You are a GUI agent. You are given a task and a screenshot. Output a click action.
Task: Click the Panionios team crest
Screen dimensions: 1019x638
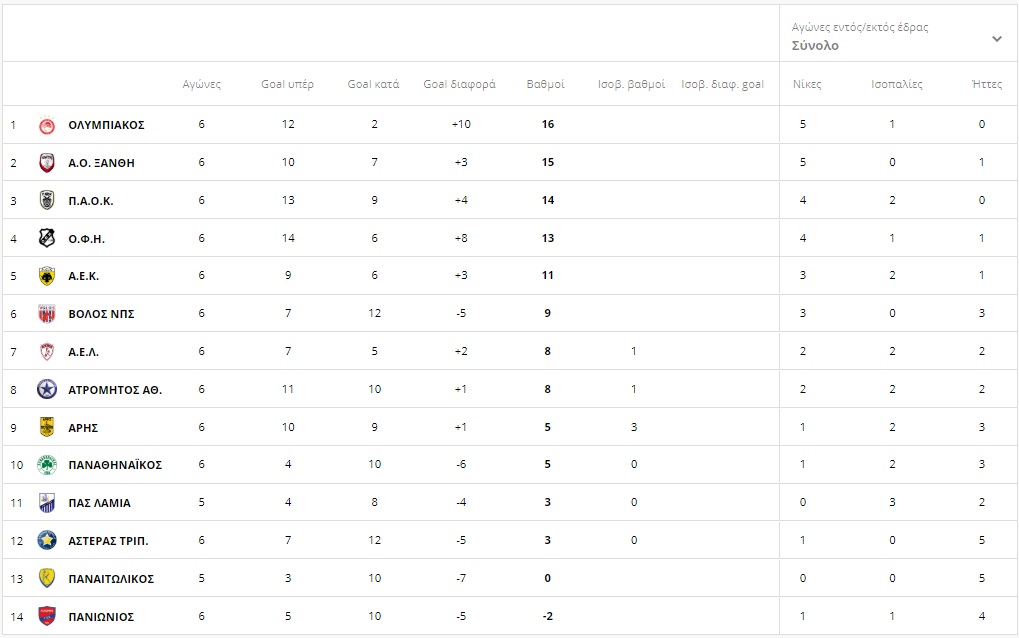pyautogui.click(x=47, y=616)
